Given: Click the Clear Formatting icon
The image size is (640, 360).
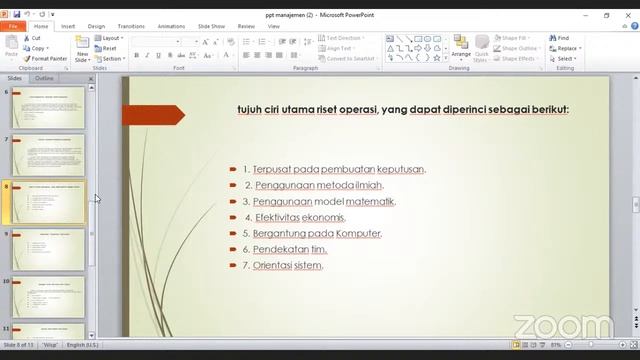Looking at the screenshot, I should point(231,42).
